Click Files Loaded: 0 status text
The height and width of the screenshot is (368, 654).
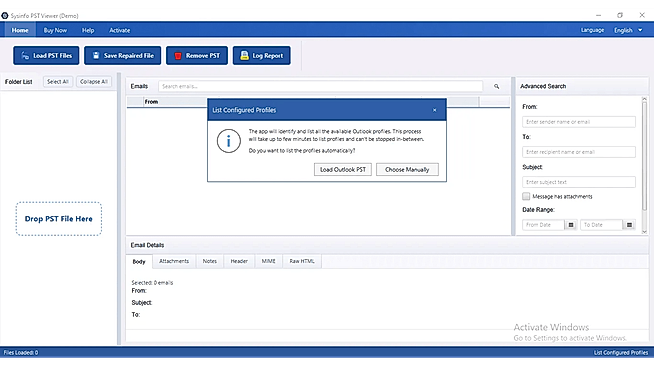click(21, 353)
